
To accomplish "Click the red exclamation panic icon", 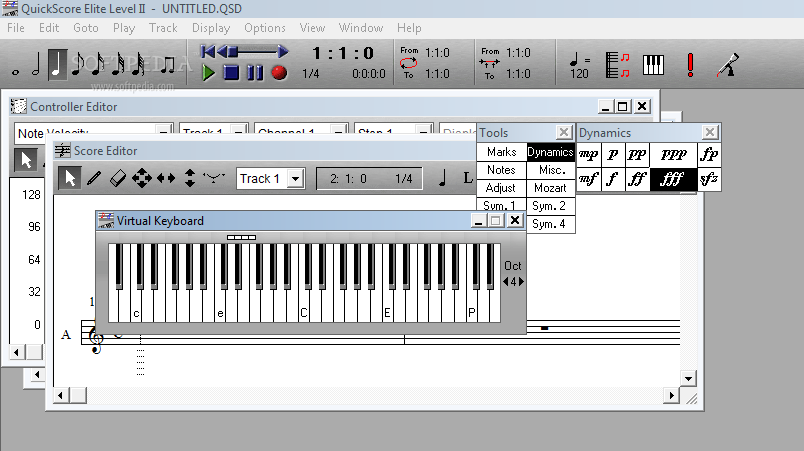I will pos(690,65).
